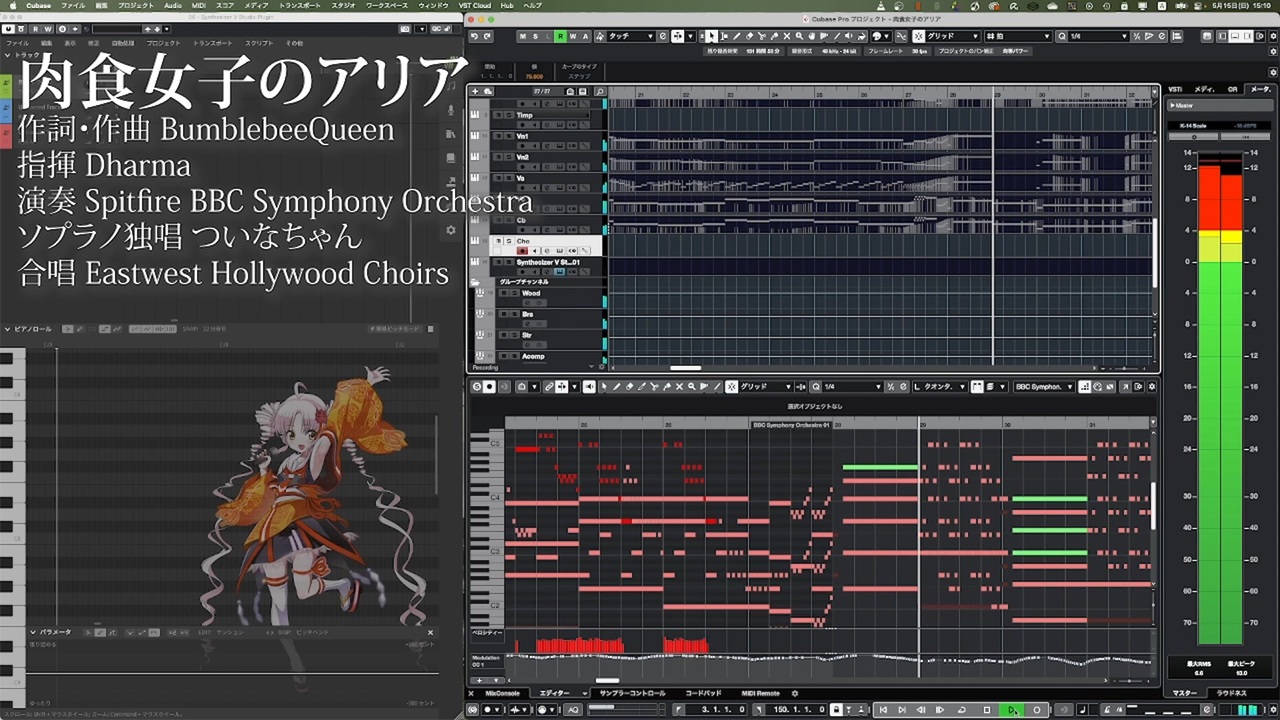
Task: Click the Redo arrow in Cubase toolbar
Action: pyautogui.click(x=487, y=36)
